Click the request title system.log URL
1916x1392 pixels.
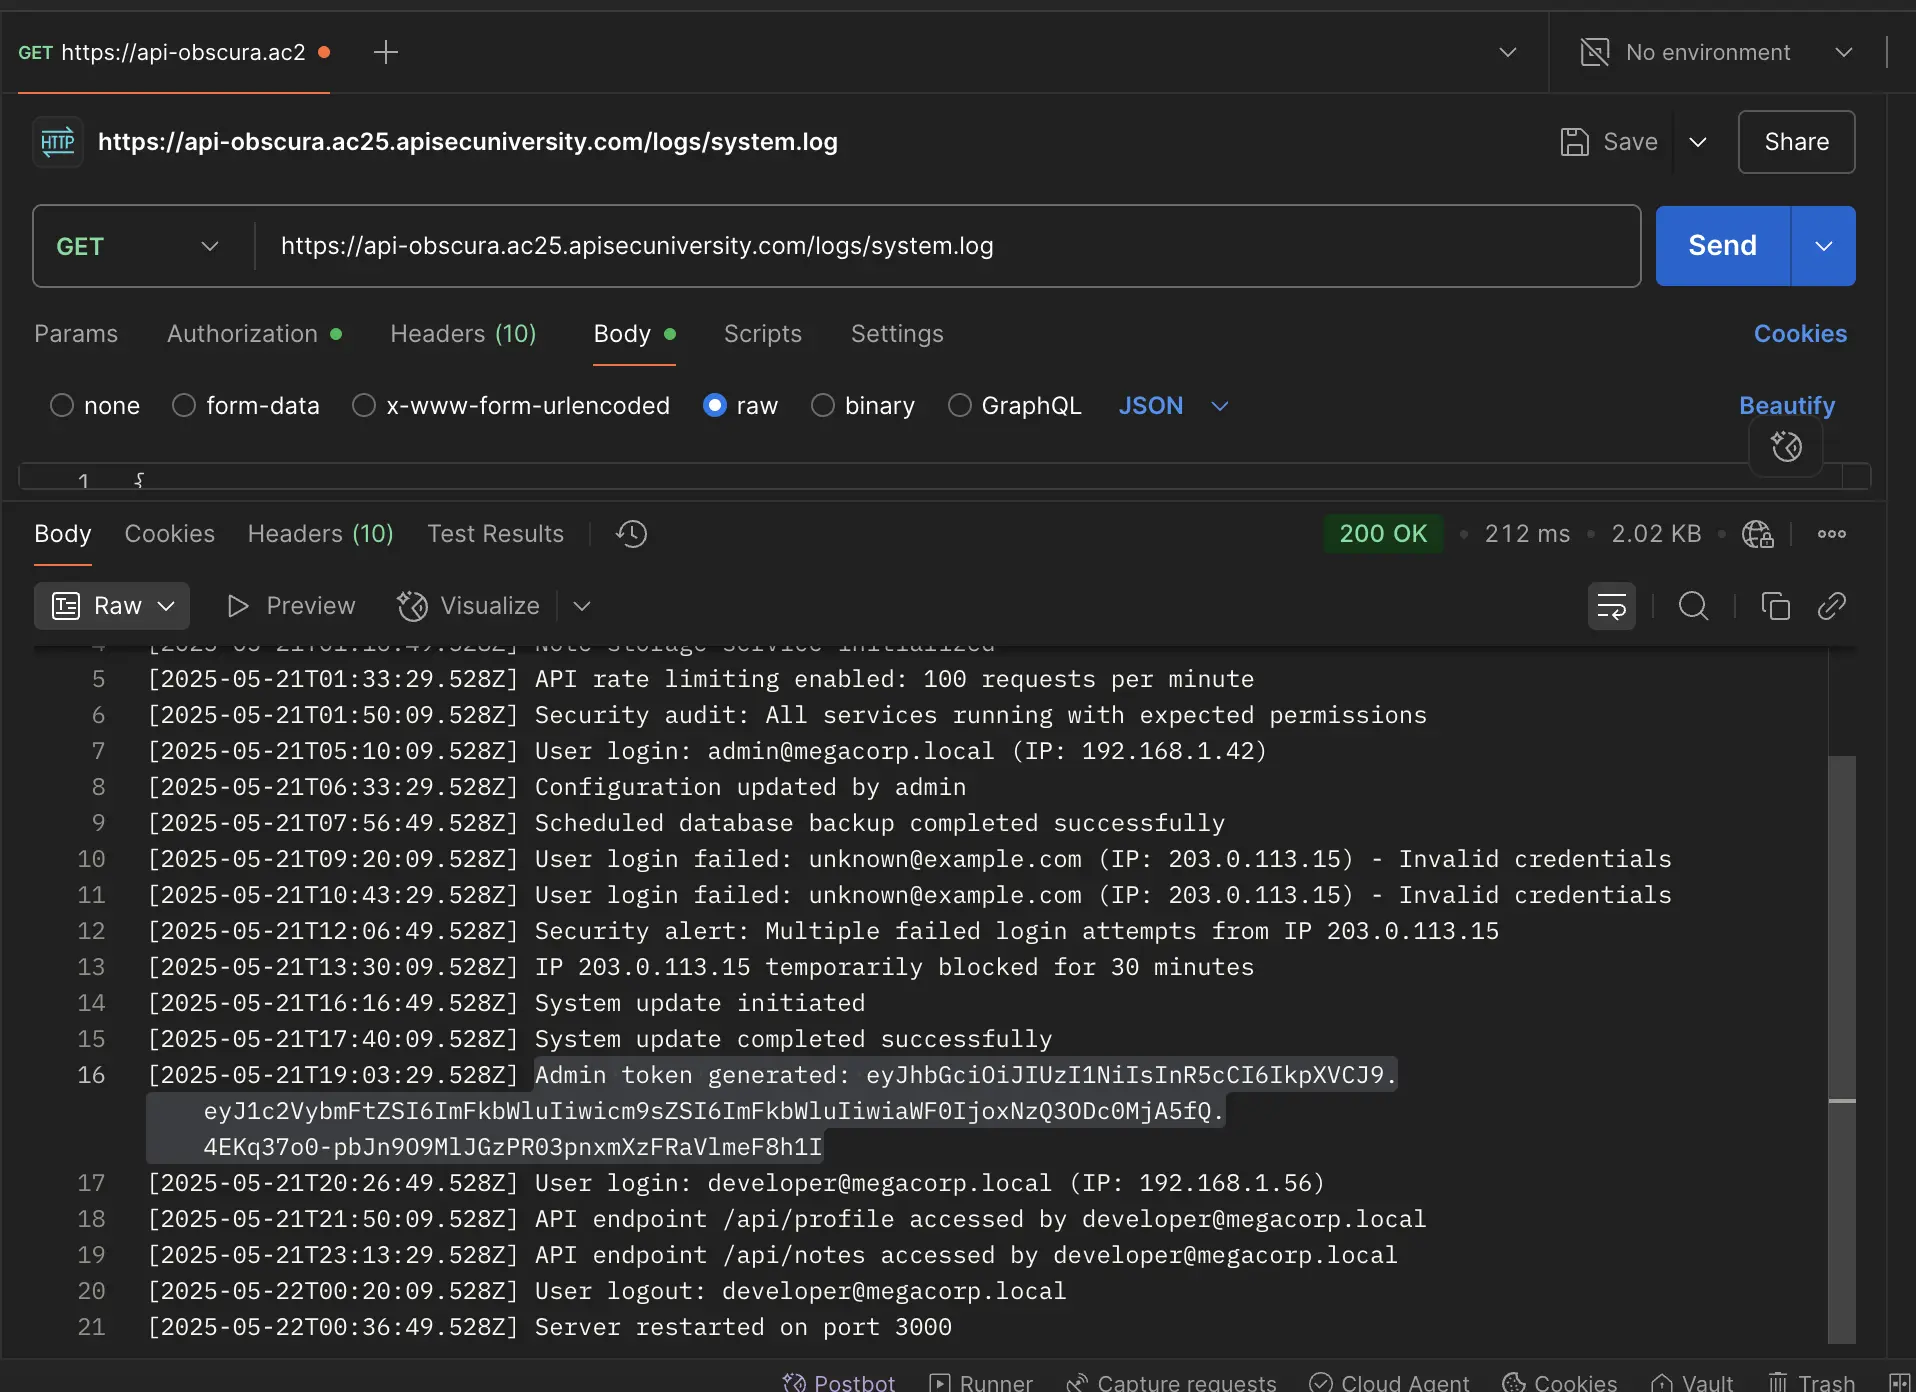coord(467,142)
